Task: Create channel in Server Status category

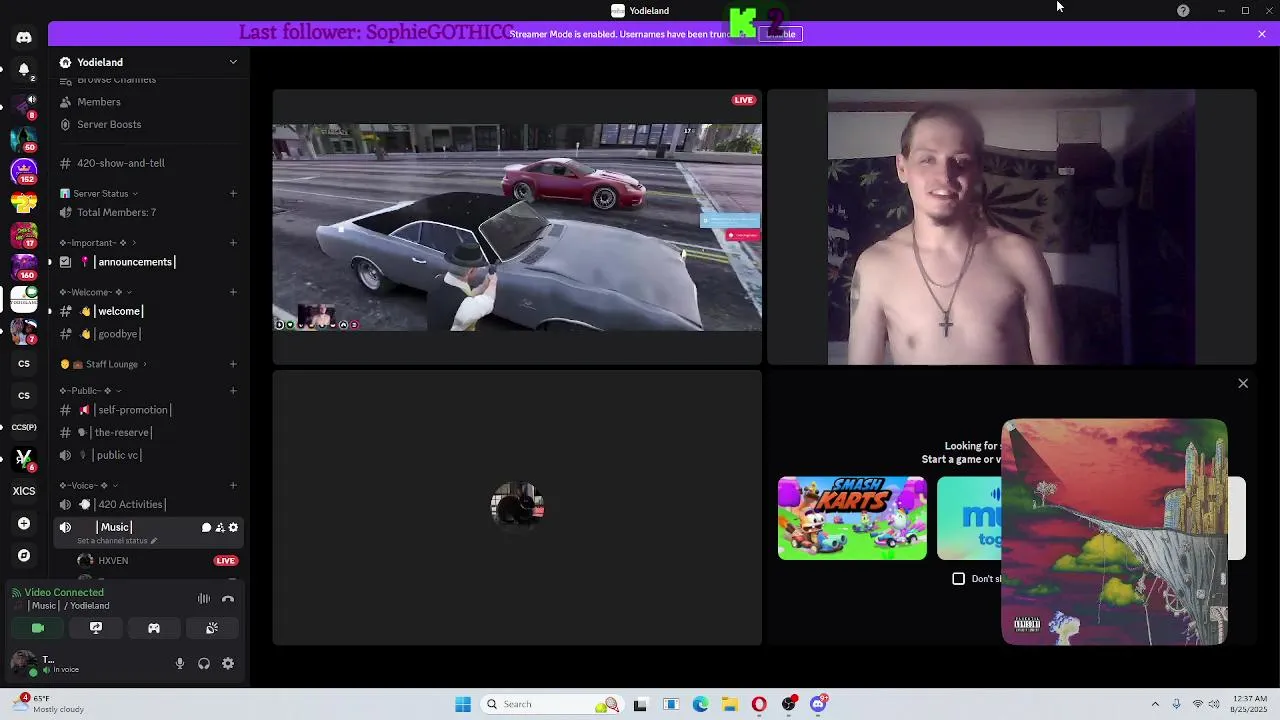Action: click(x=233, y=193)
